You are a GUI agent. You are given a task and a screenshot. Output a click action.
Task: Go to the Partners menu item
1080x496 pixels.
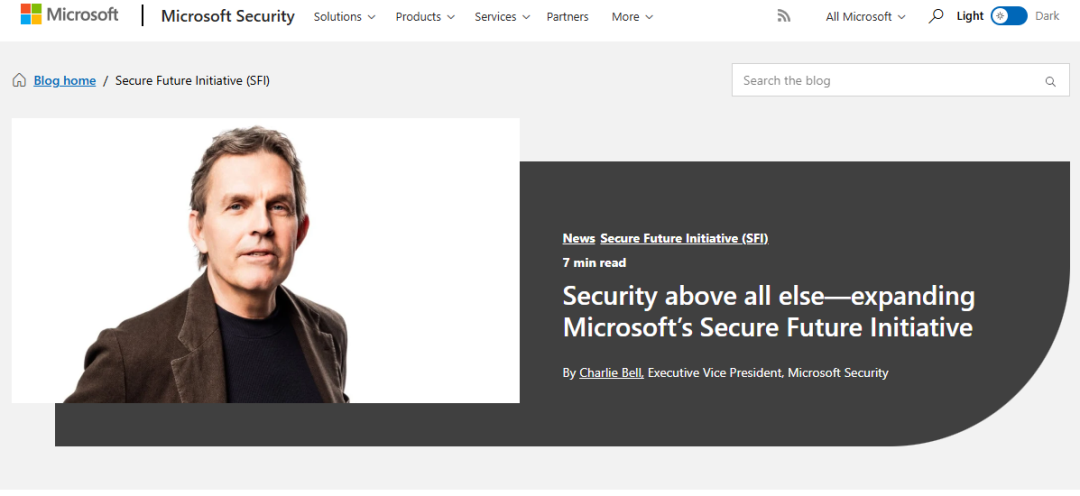pyautogui.click(x=567, y=17)
